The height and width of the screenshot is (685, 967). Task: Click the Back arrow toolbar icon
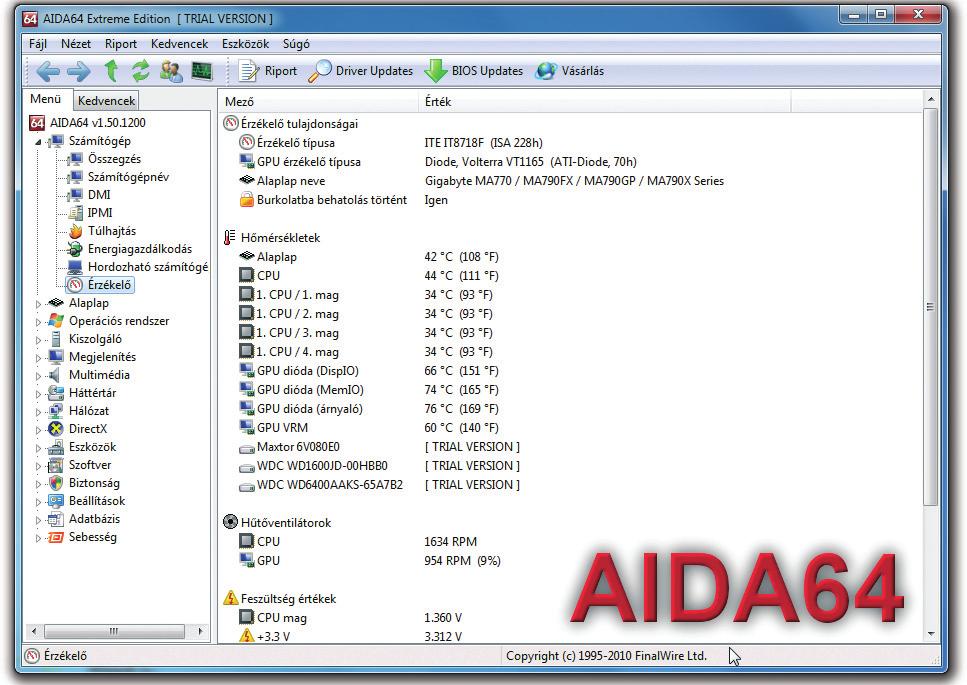(x=47, y=72)
